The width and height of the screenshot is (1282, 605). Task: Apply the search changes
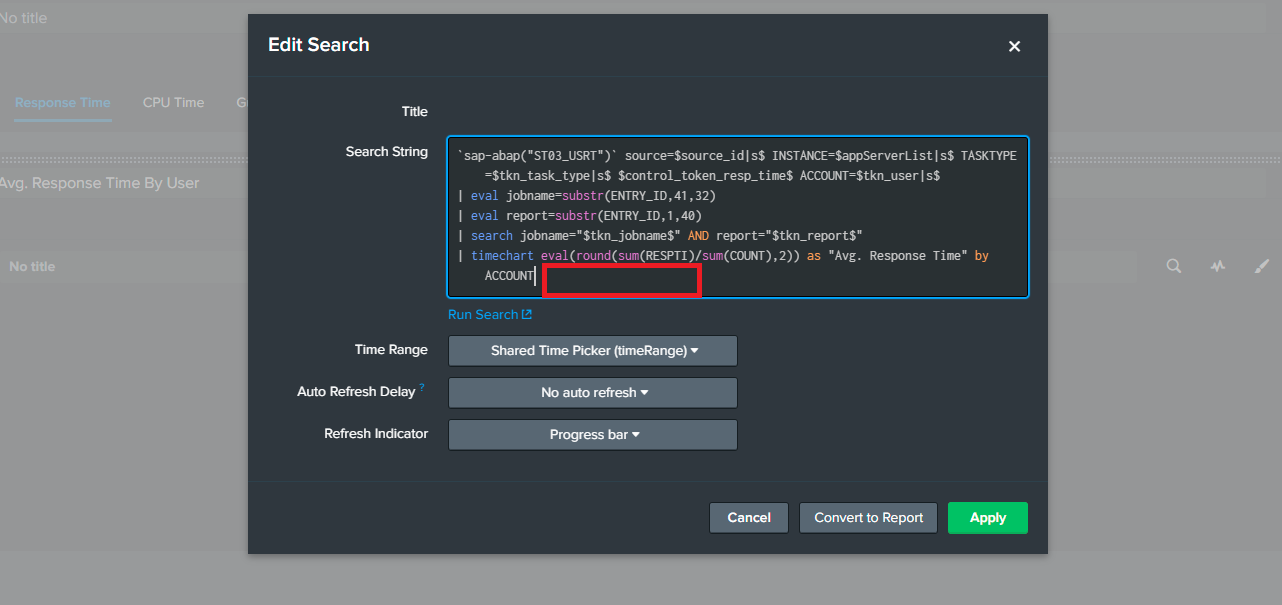click(987, 518)
